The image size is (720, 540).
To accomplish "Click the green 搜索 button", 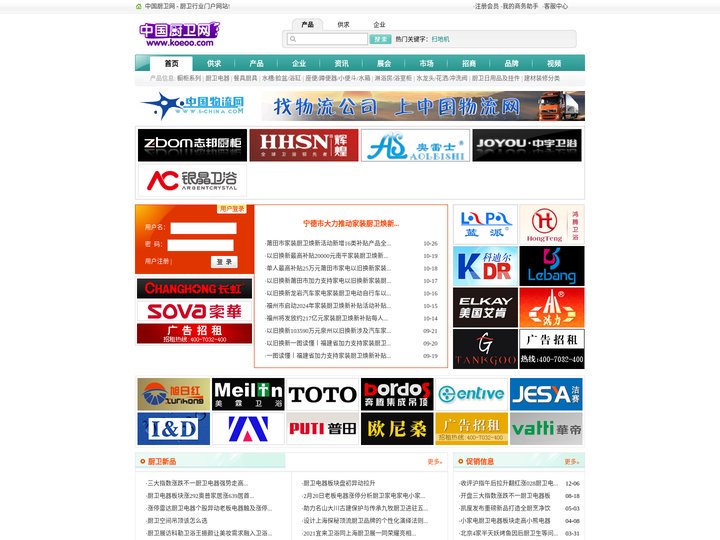I will [x=380, y=39].
